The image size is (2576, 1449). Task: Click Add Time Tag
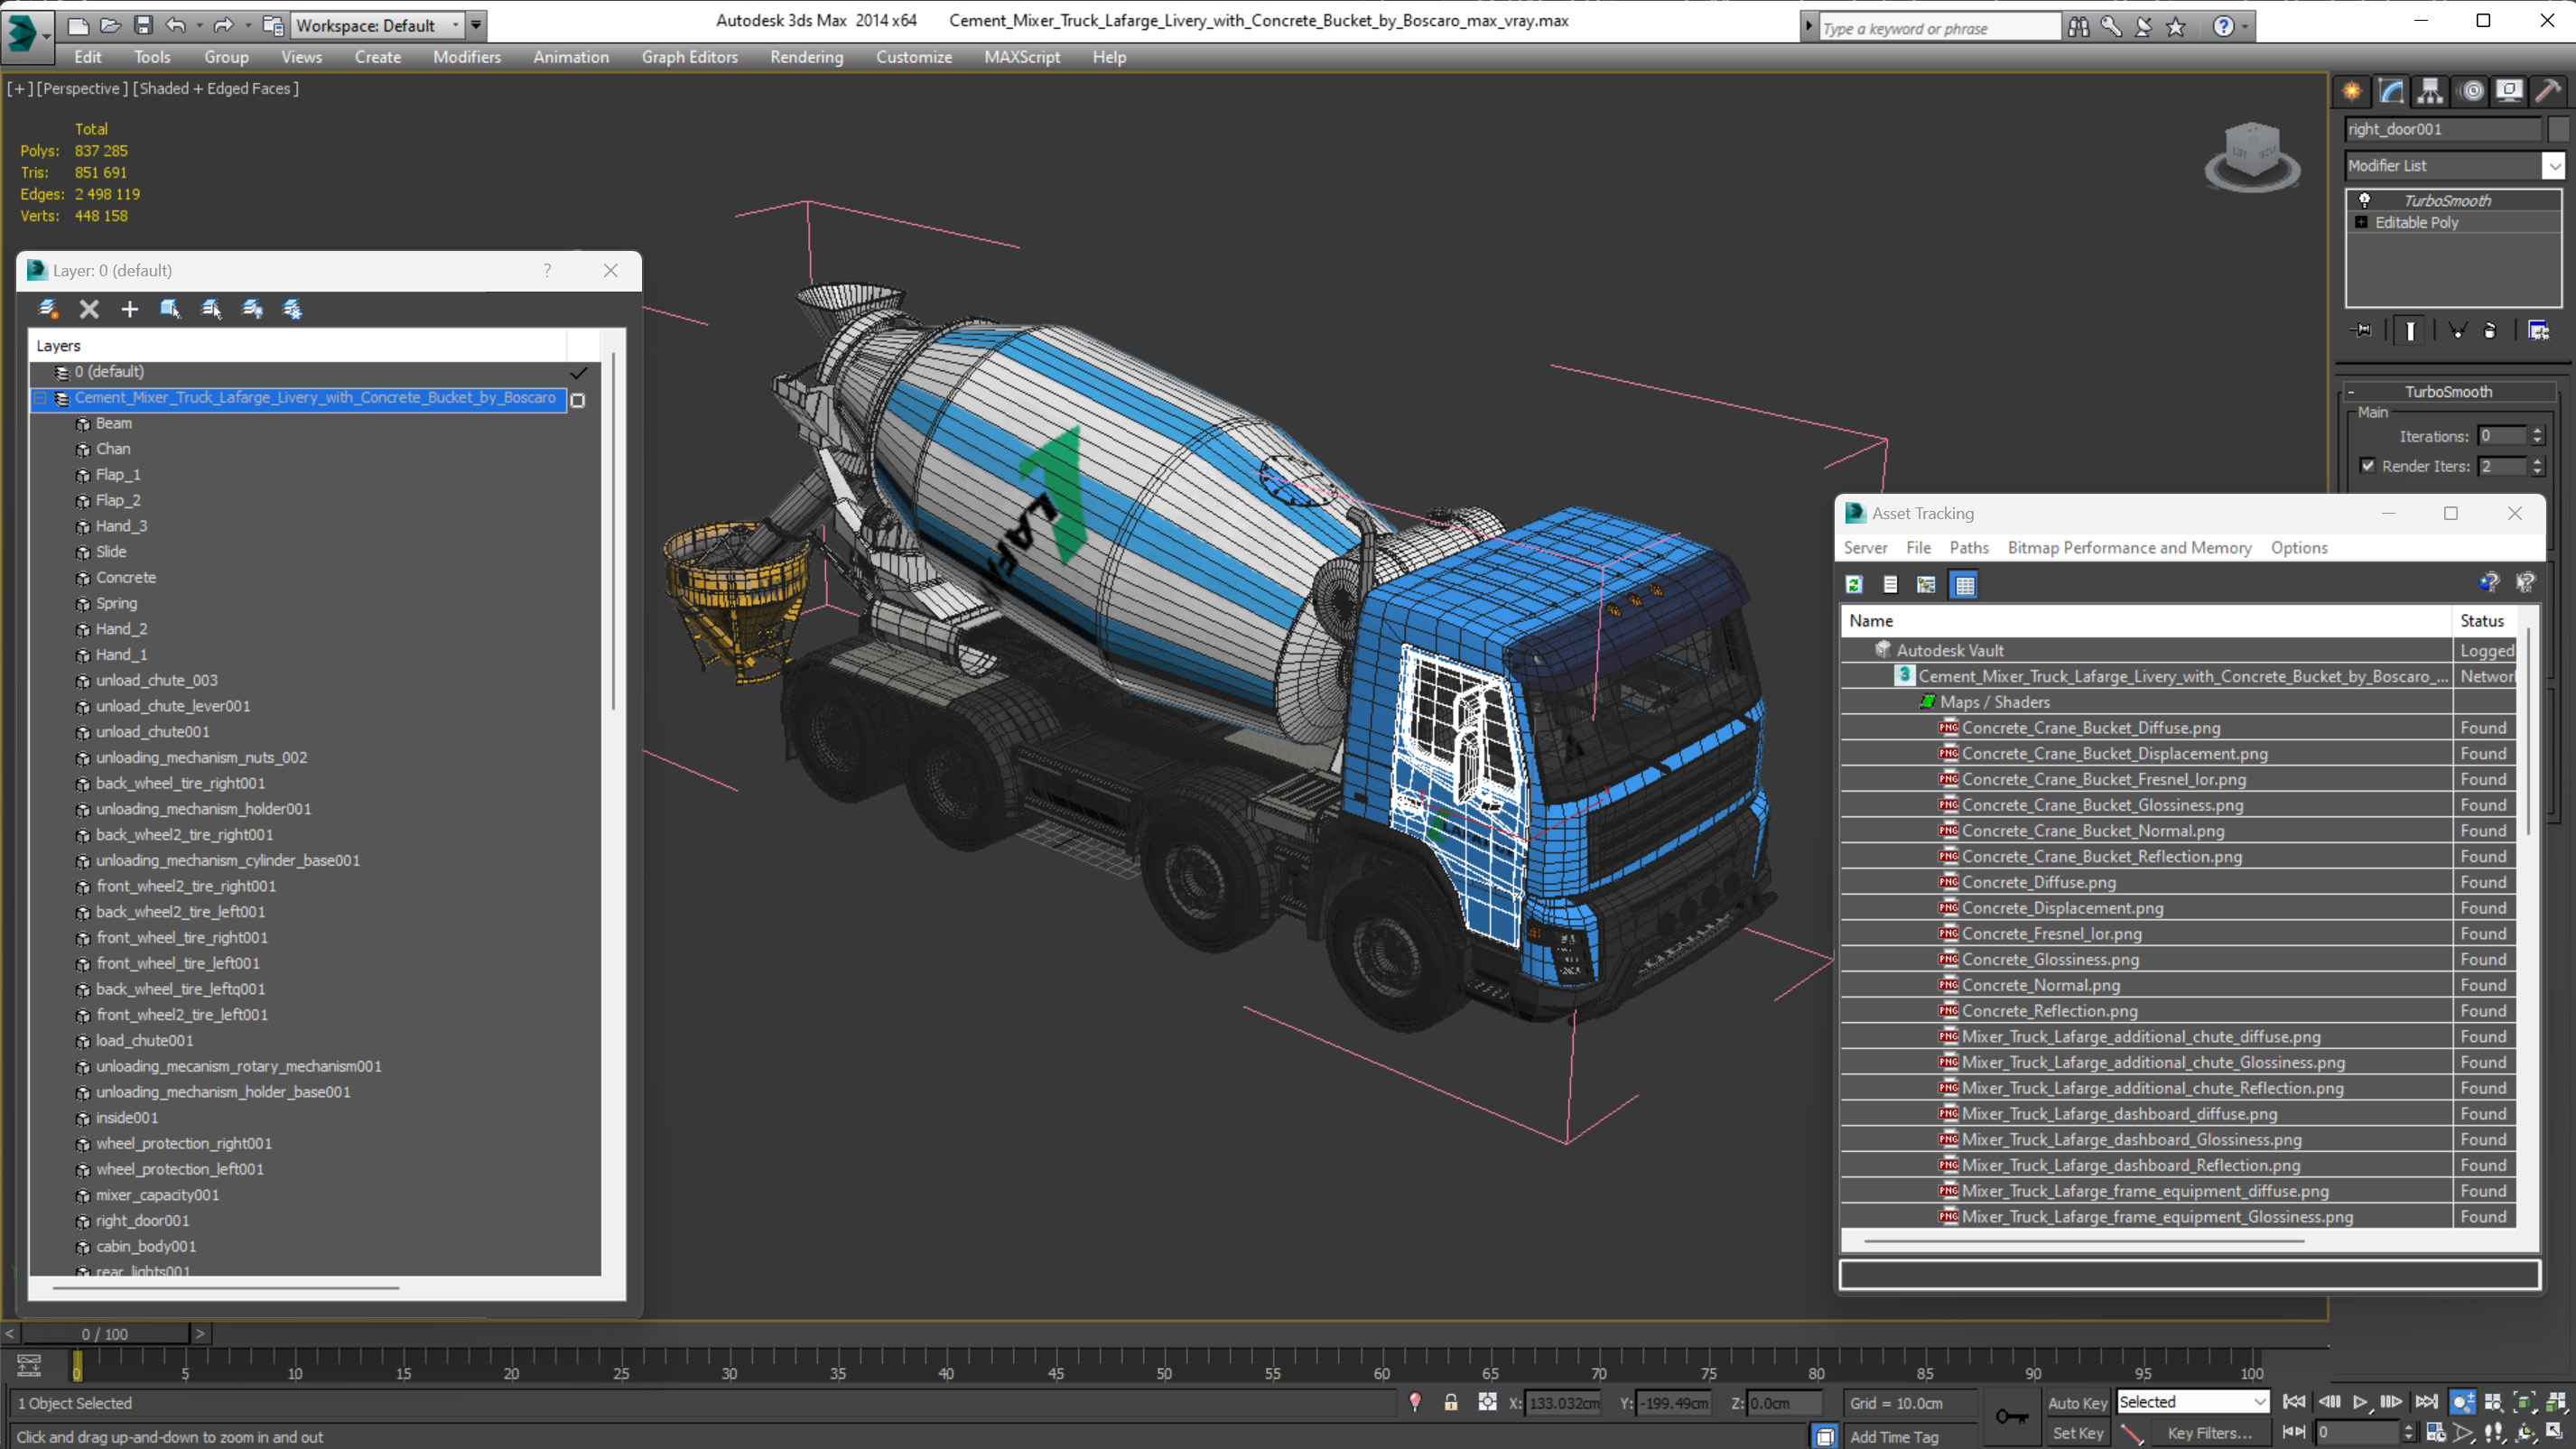coord(1894,1436)
